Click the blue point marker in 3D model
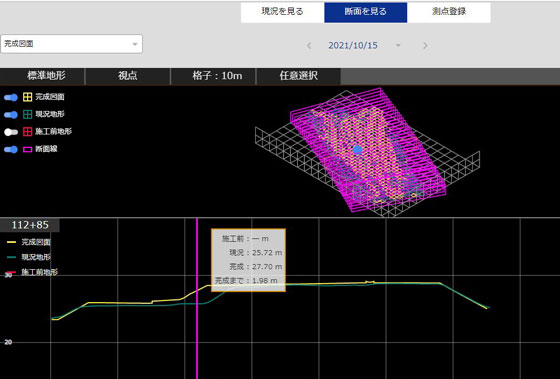 click(x=358, y=150)
